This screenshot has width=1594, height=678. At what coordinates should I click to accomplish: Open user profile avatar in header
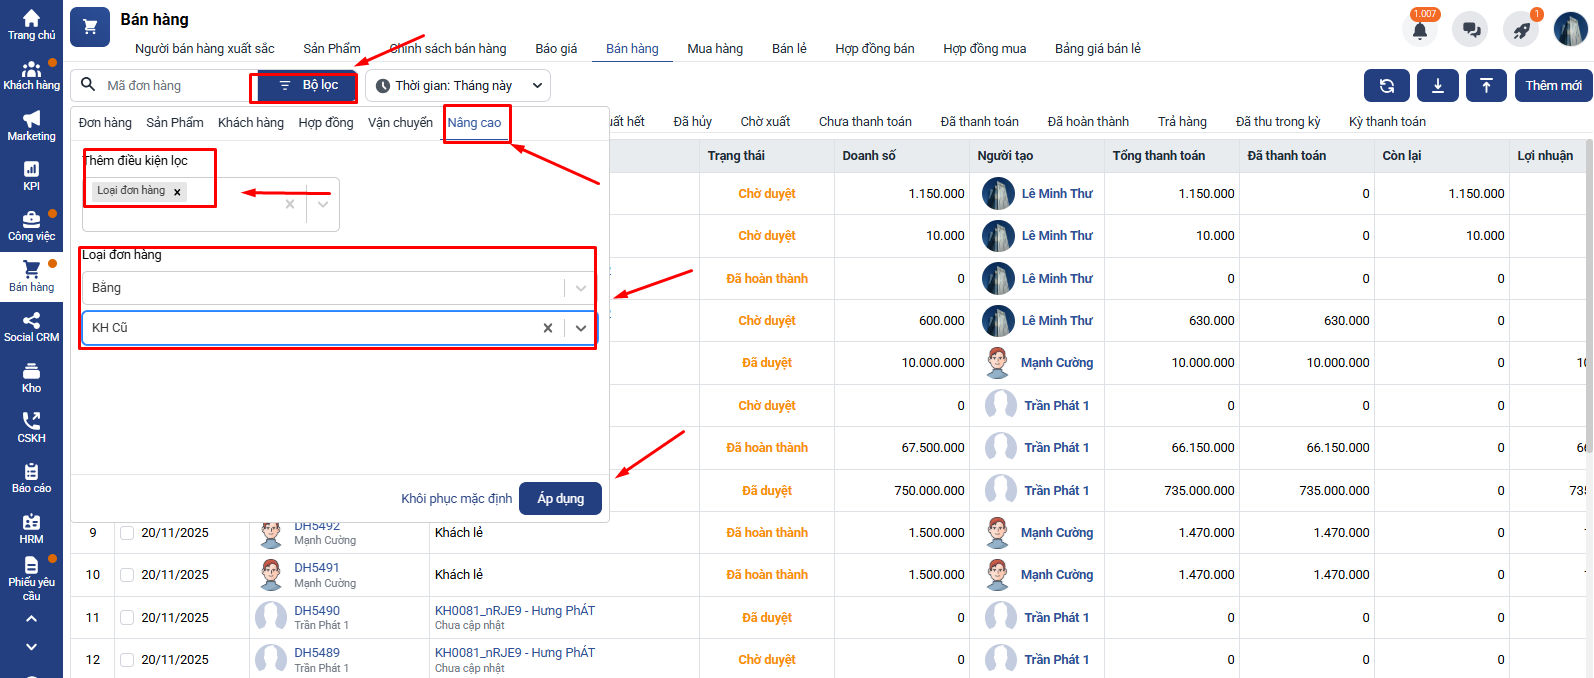click(1570, 29)
